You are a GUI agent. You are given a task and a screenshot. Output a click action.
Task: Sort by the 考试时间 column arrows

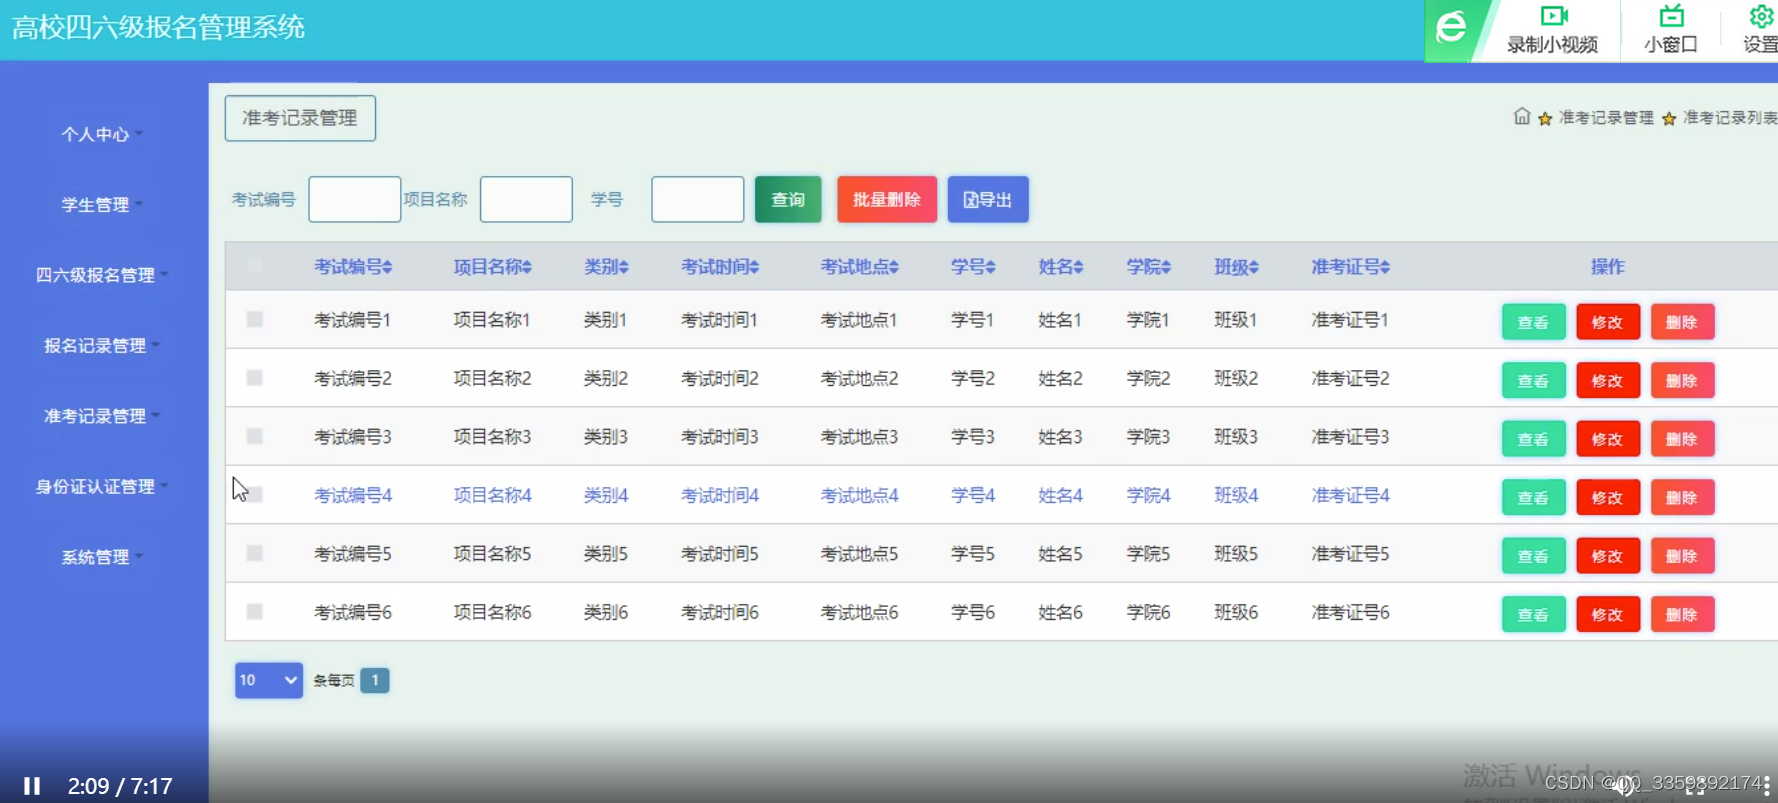(x=754, y=267)
